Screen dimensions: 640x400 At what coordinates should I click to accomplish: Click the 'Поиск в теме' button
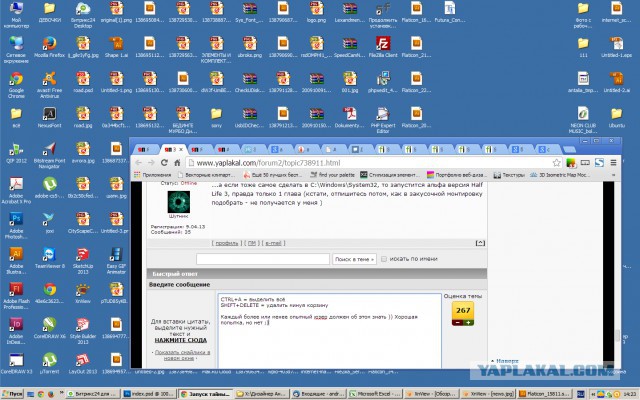click(354, 259)
